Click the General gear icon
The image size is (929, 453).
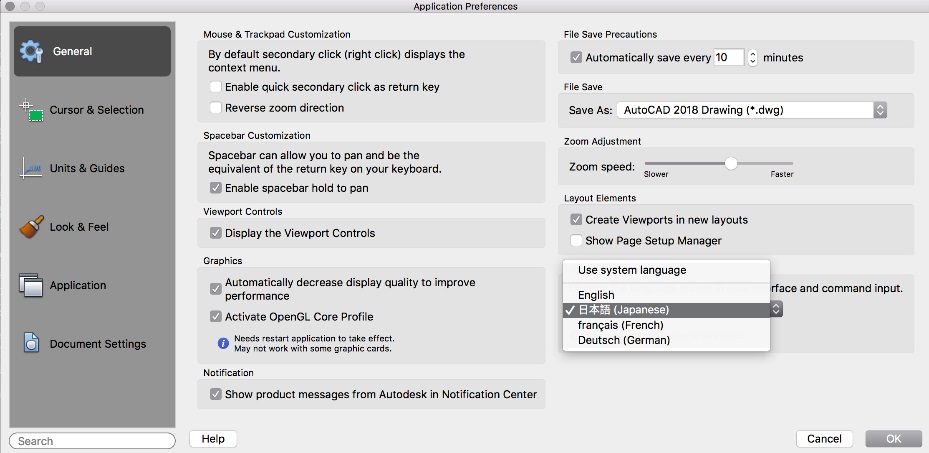[32, 51]
